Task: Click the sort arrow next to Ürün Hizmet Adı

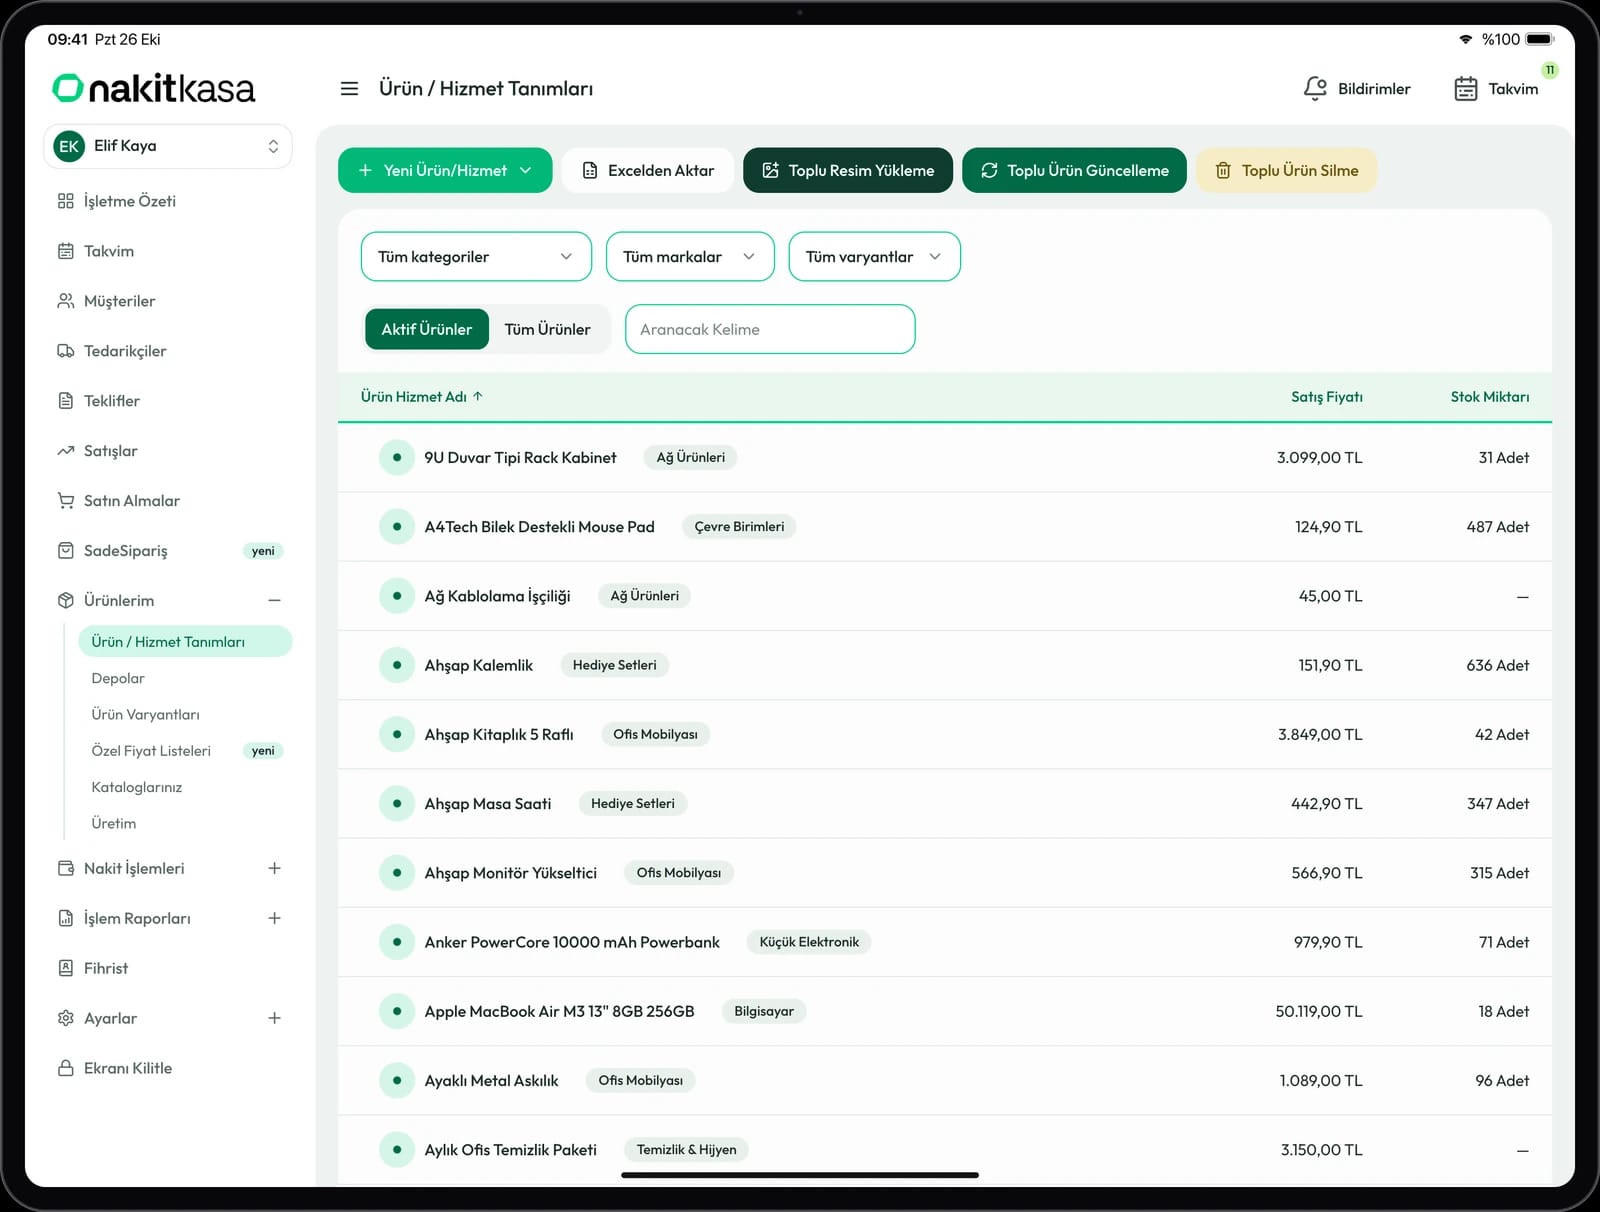Action: coord(478,396)
